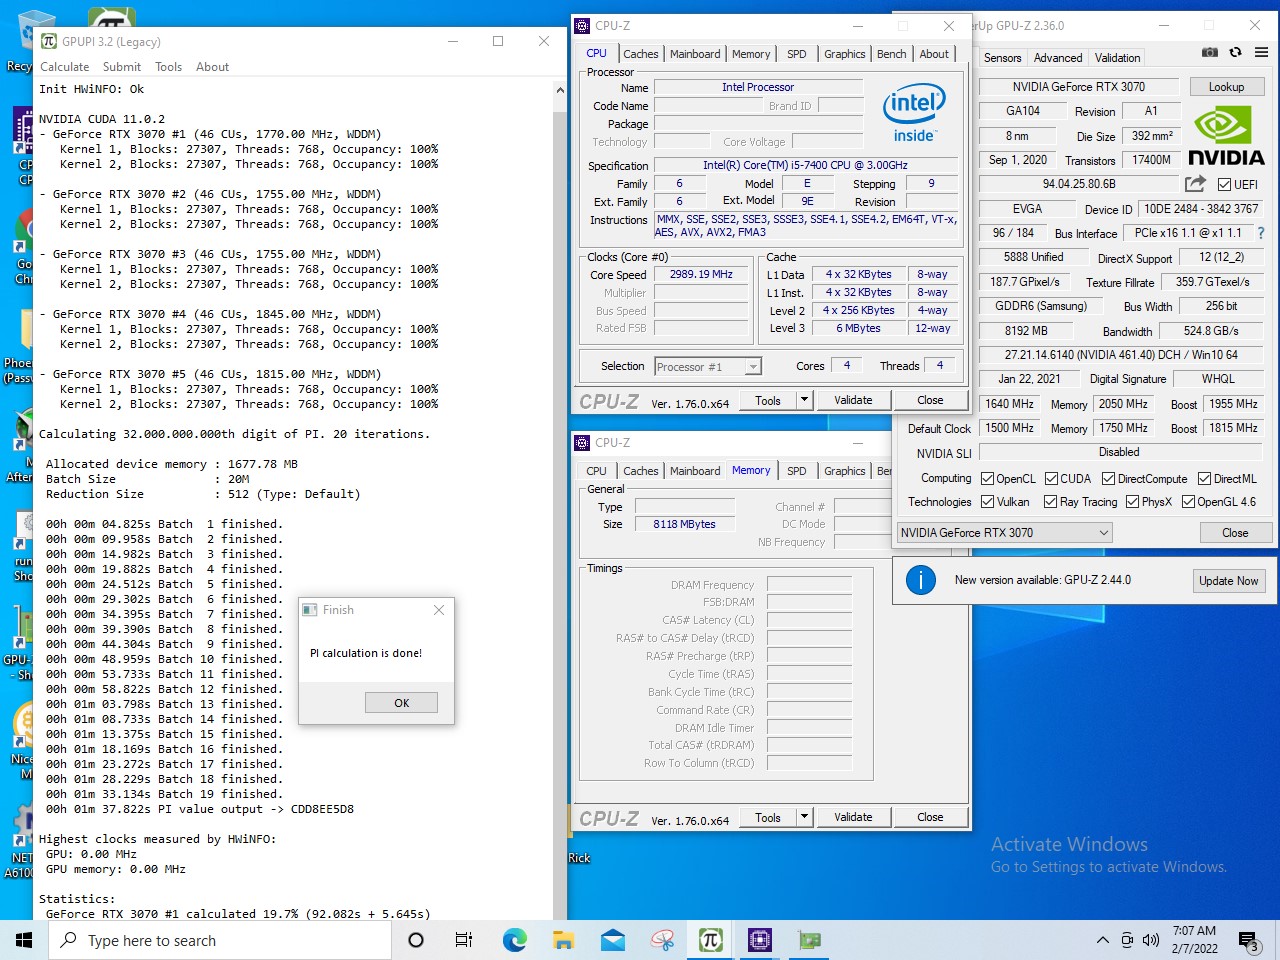Click the GPU-Z BIOS share/export icon
The width and height of the screenshot is (1280, 960).
point(1195,183)
